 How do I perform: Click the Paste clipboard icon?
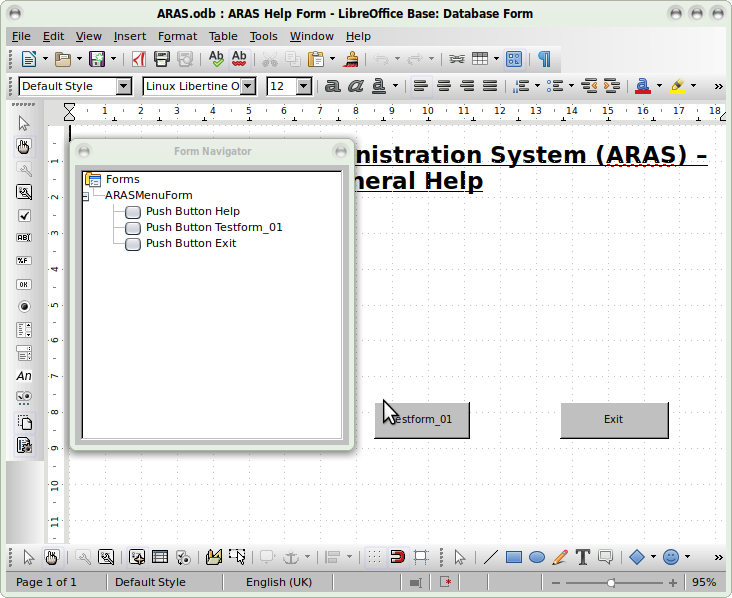[316, 59]
